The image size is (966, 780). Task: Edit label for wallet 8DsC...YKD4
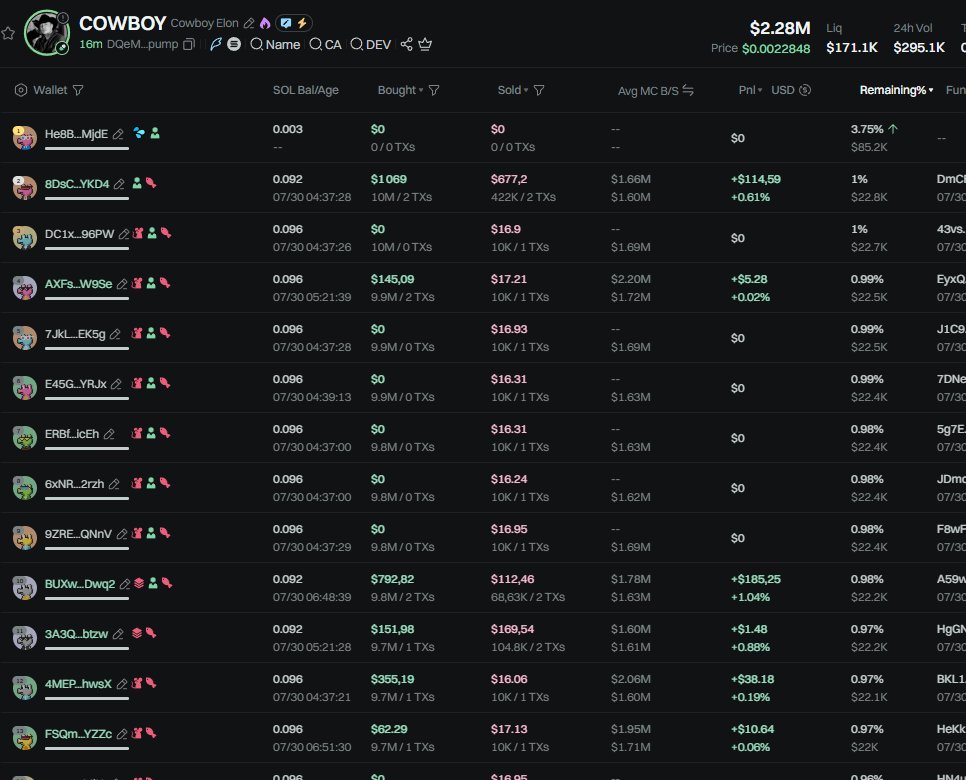coord(120,184)
